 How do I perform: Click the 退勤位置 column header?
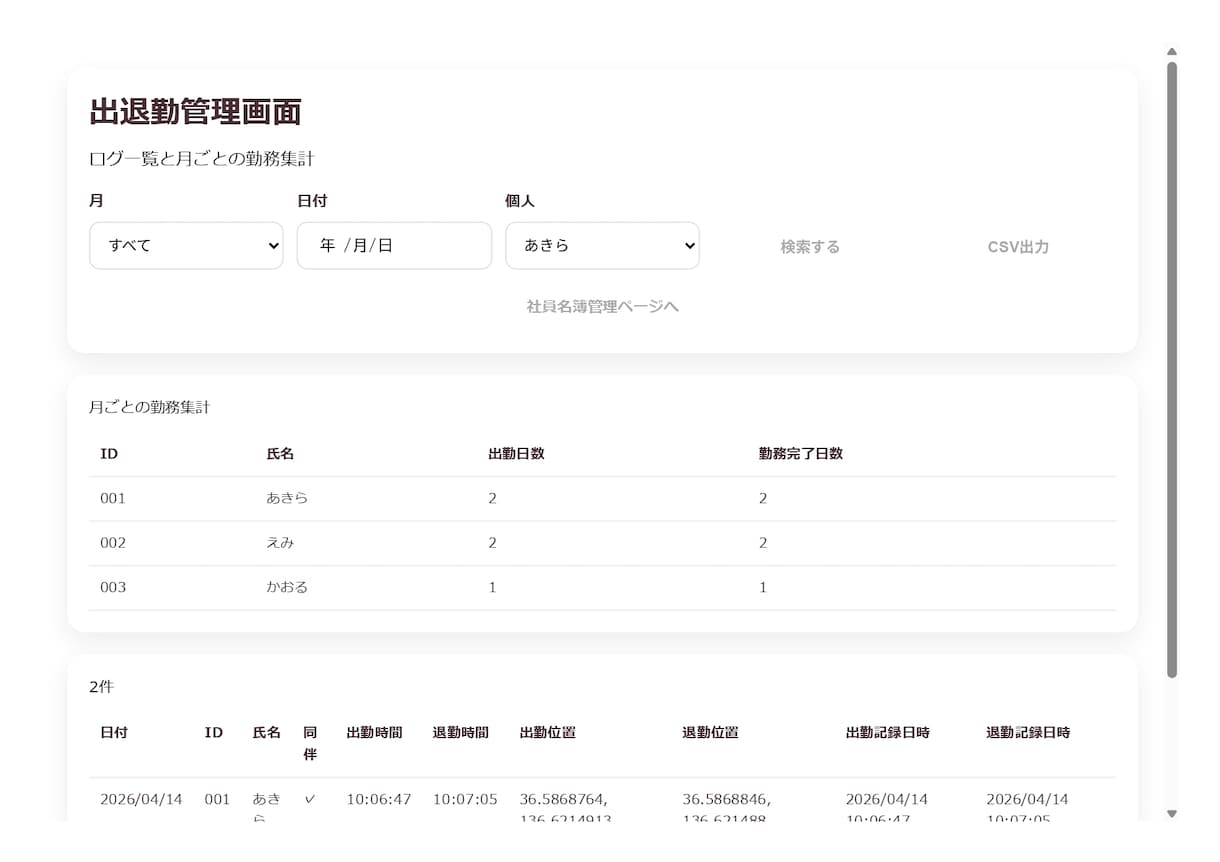point(710,733)
